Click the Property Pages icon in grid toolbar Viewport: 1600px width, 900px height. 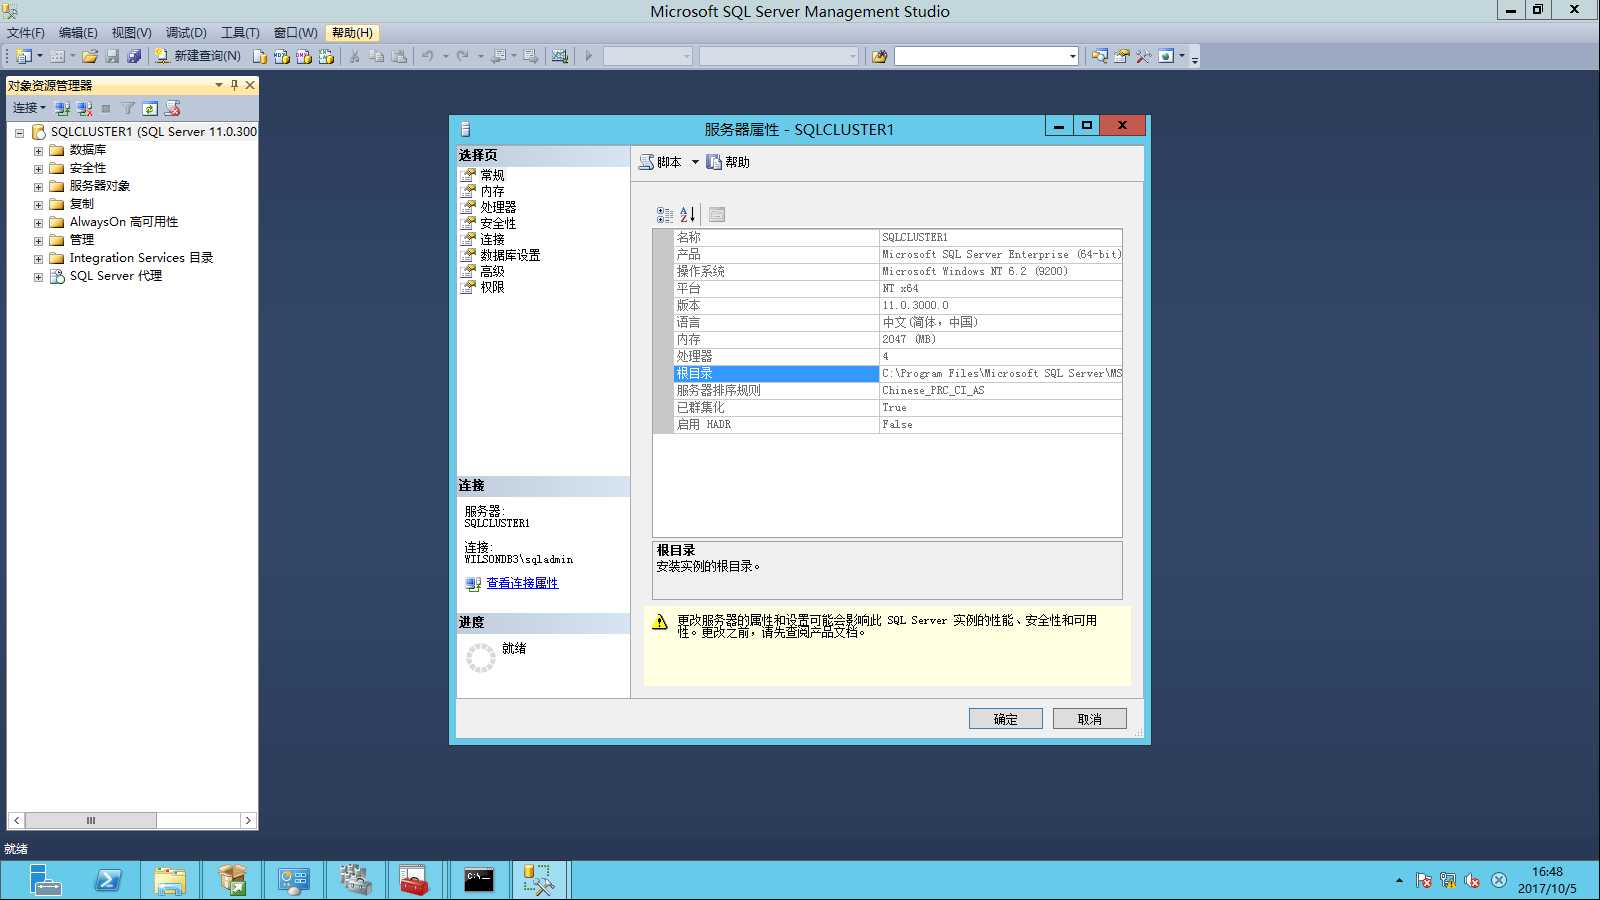[x=717, y=214]
